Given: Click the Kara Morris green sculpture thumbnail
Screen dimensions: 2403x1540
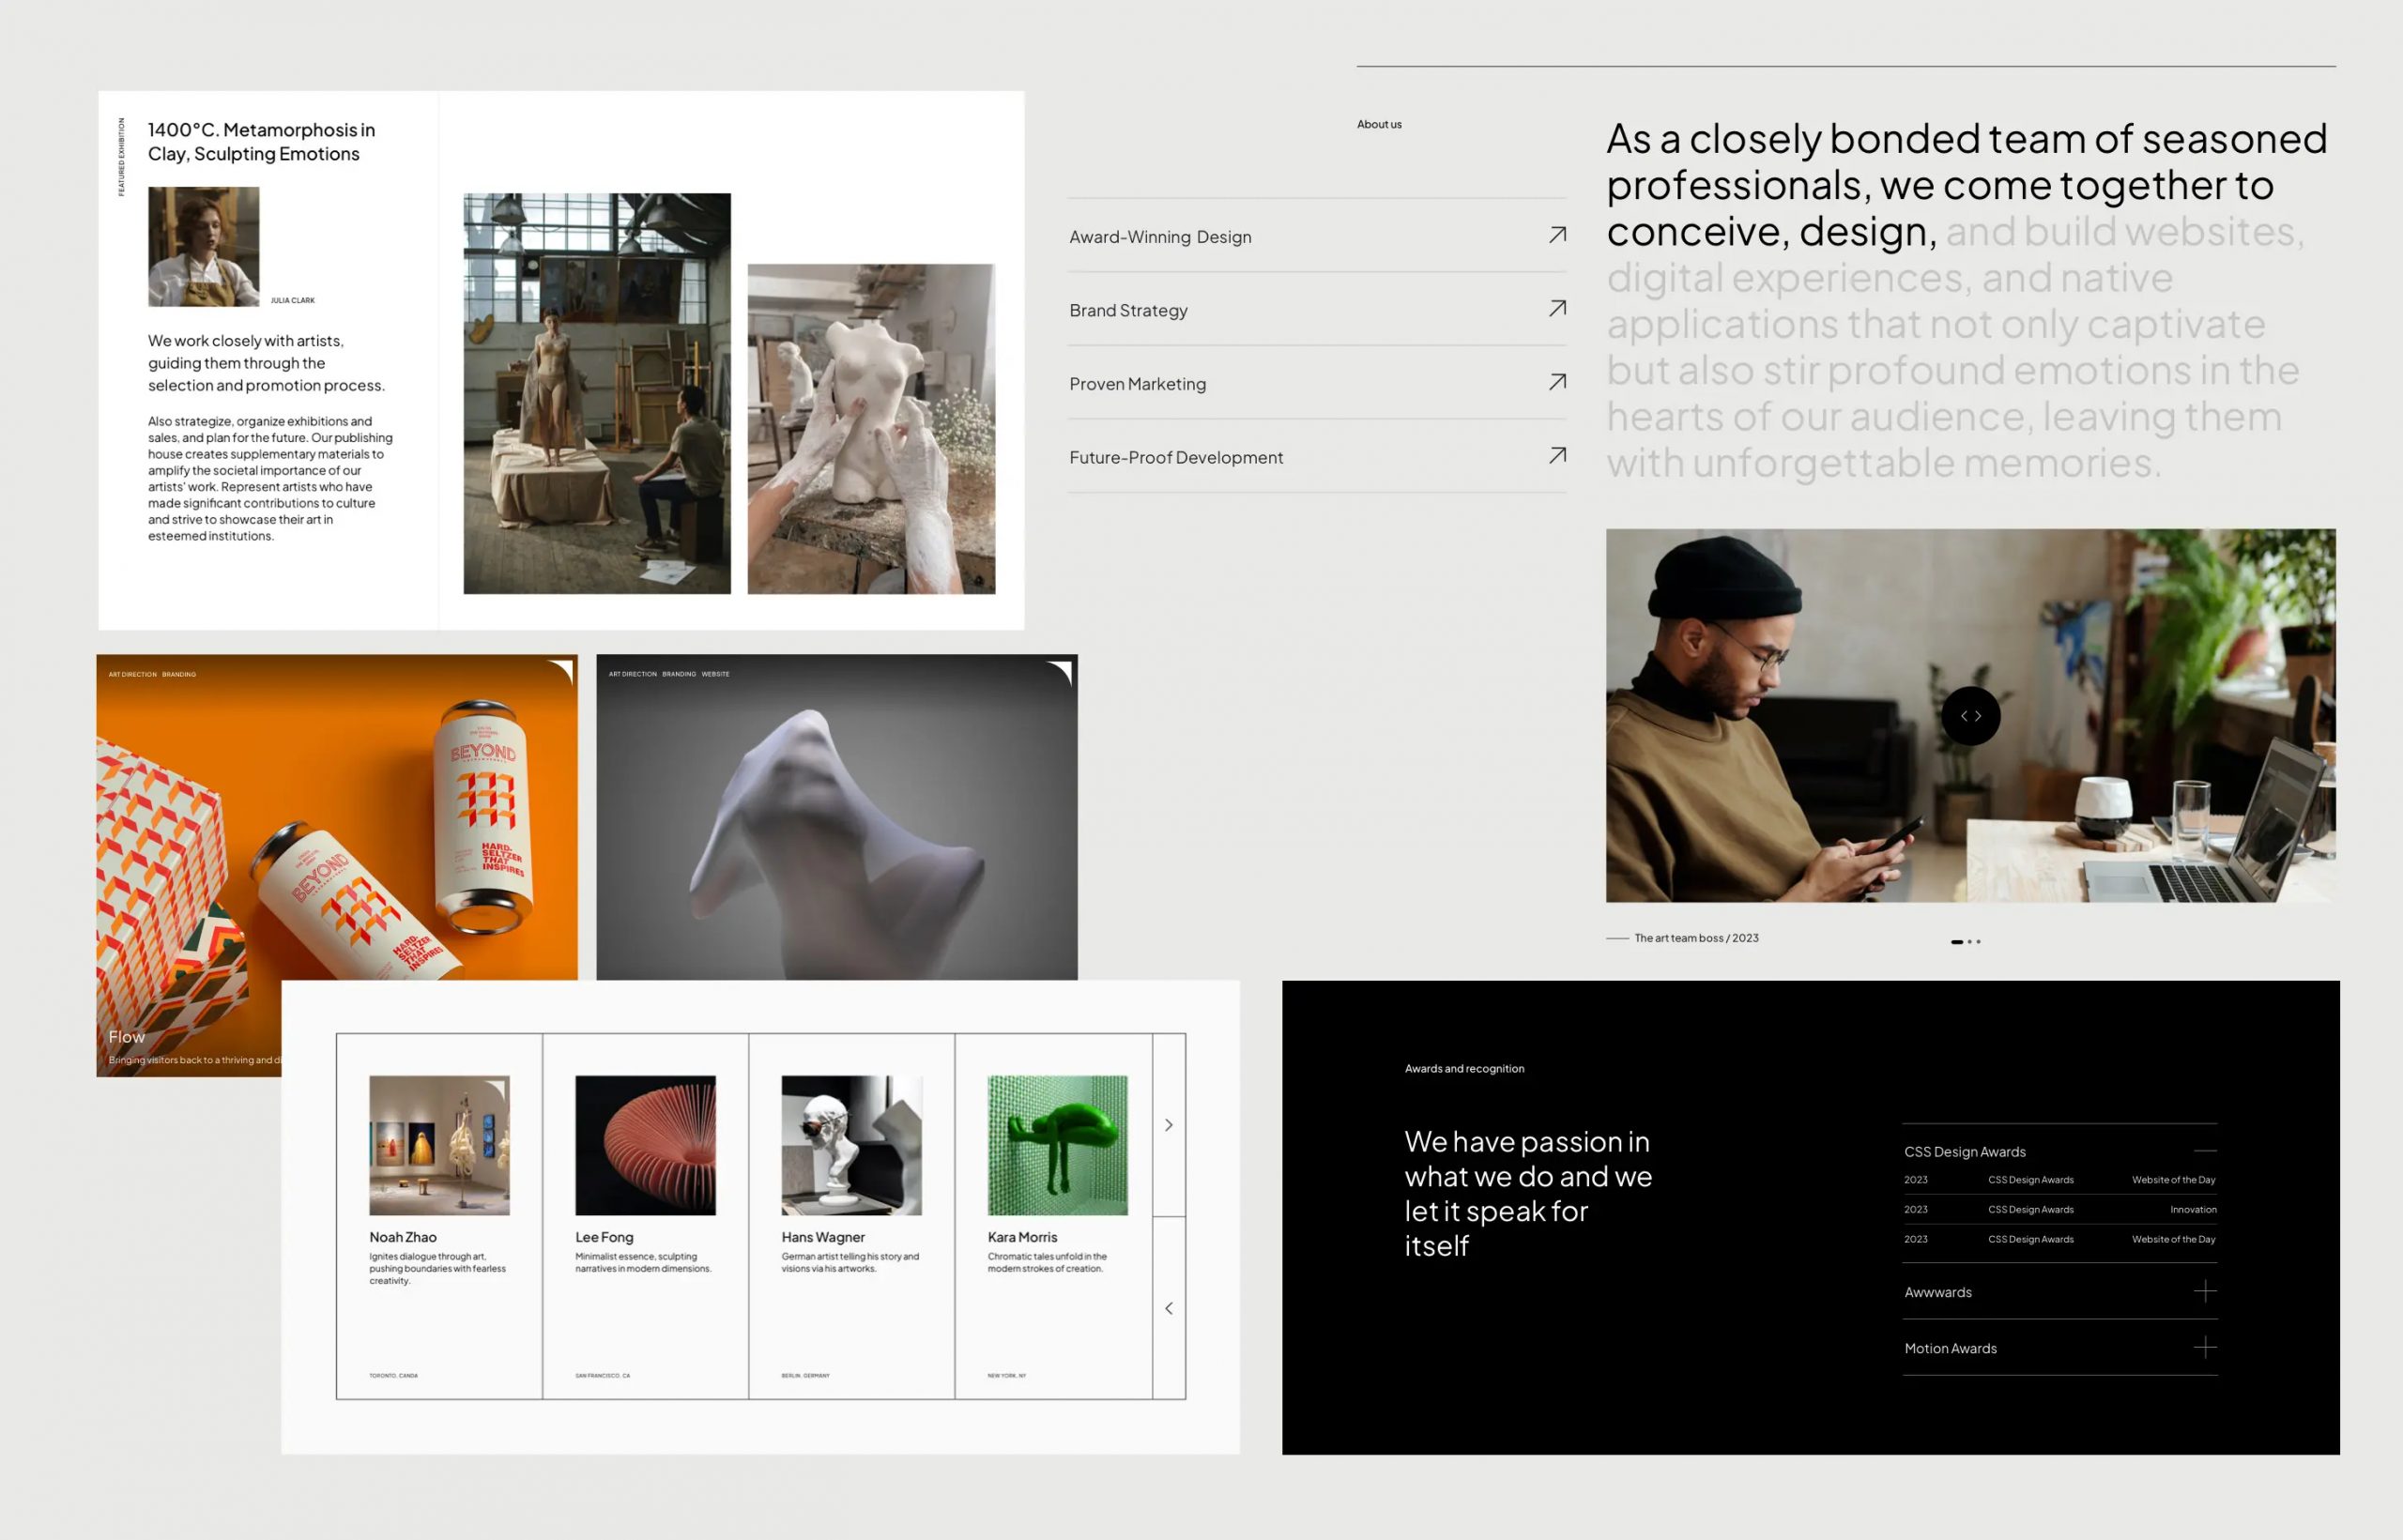Looking at the screenshot, I should [1057, 1145].
